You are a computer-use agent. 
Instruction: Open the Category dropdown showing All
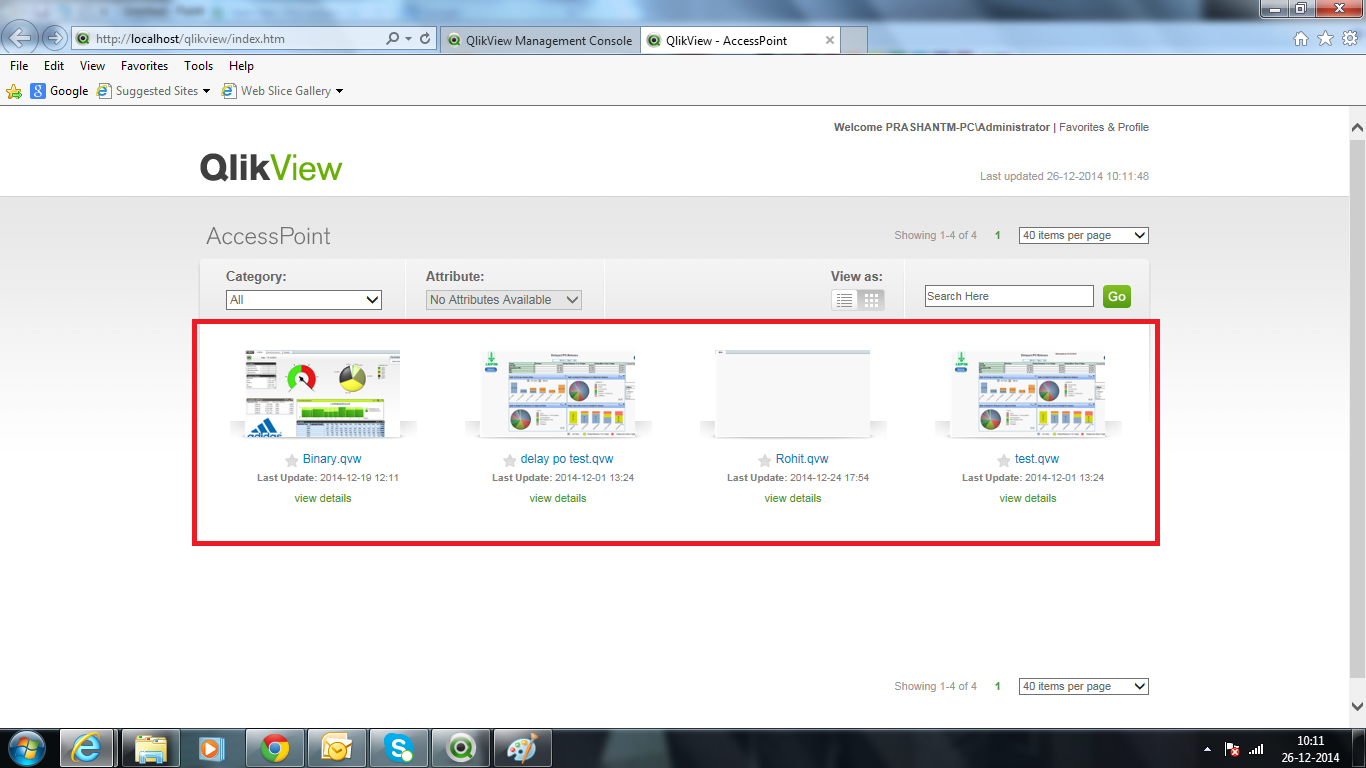(x=304, y=299)
